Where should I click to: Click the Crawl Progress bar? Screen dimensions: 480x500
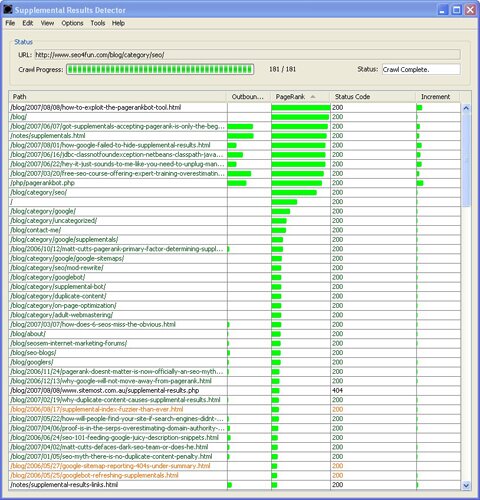pyautogui.click(x=160, y=69)
